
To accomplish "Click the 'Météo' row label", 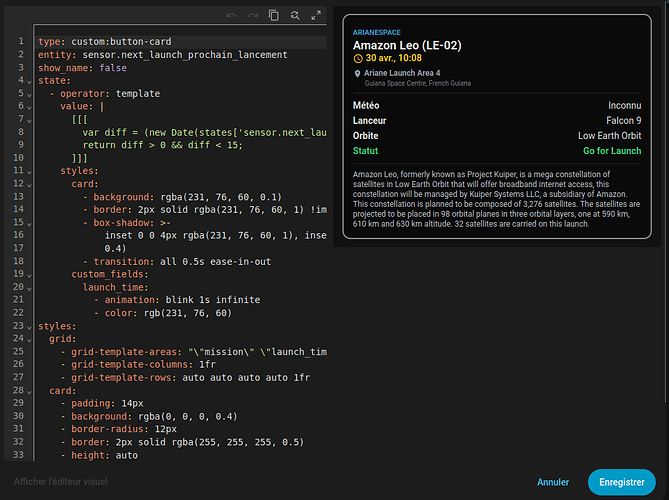I will point(366,105).
